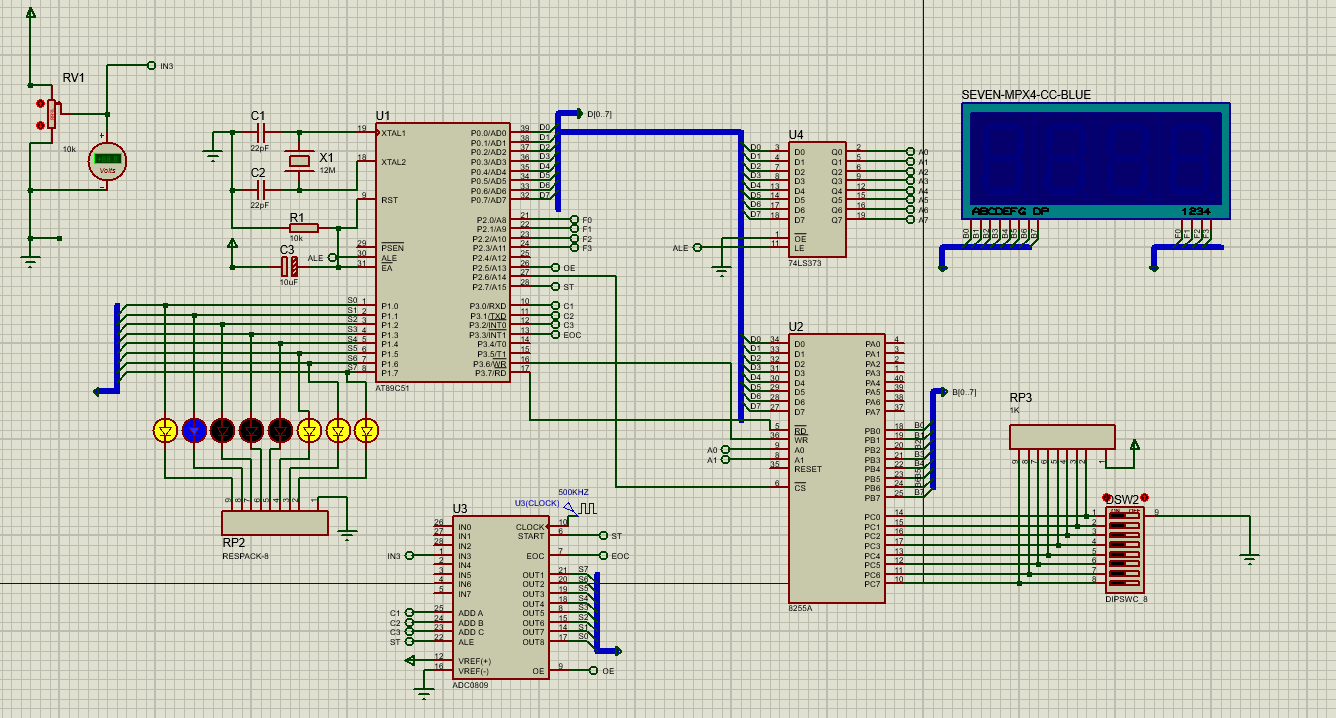Select the U2 8255A peripheral interface chip
Viewport: 1336px width, 718px height.
click(x=836, y=468)
